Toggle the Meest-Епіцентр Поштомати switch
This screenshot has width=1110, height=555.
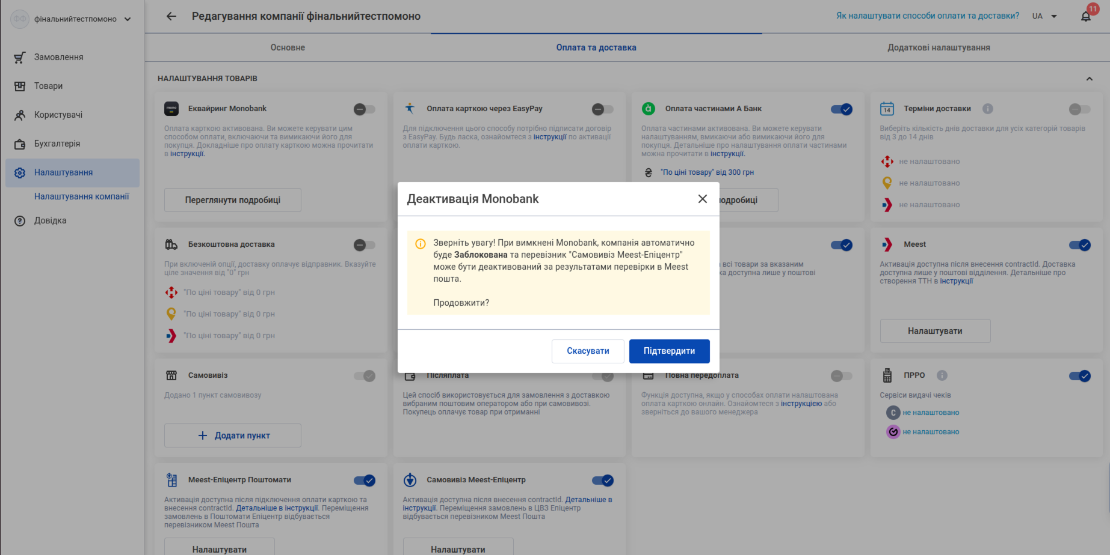[x=365, y=481]
